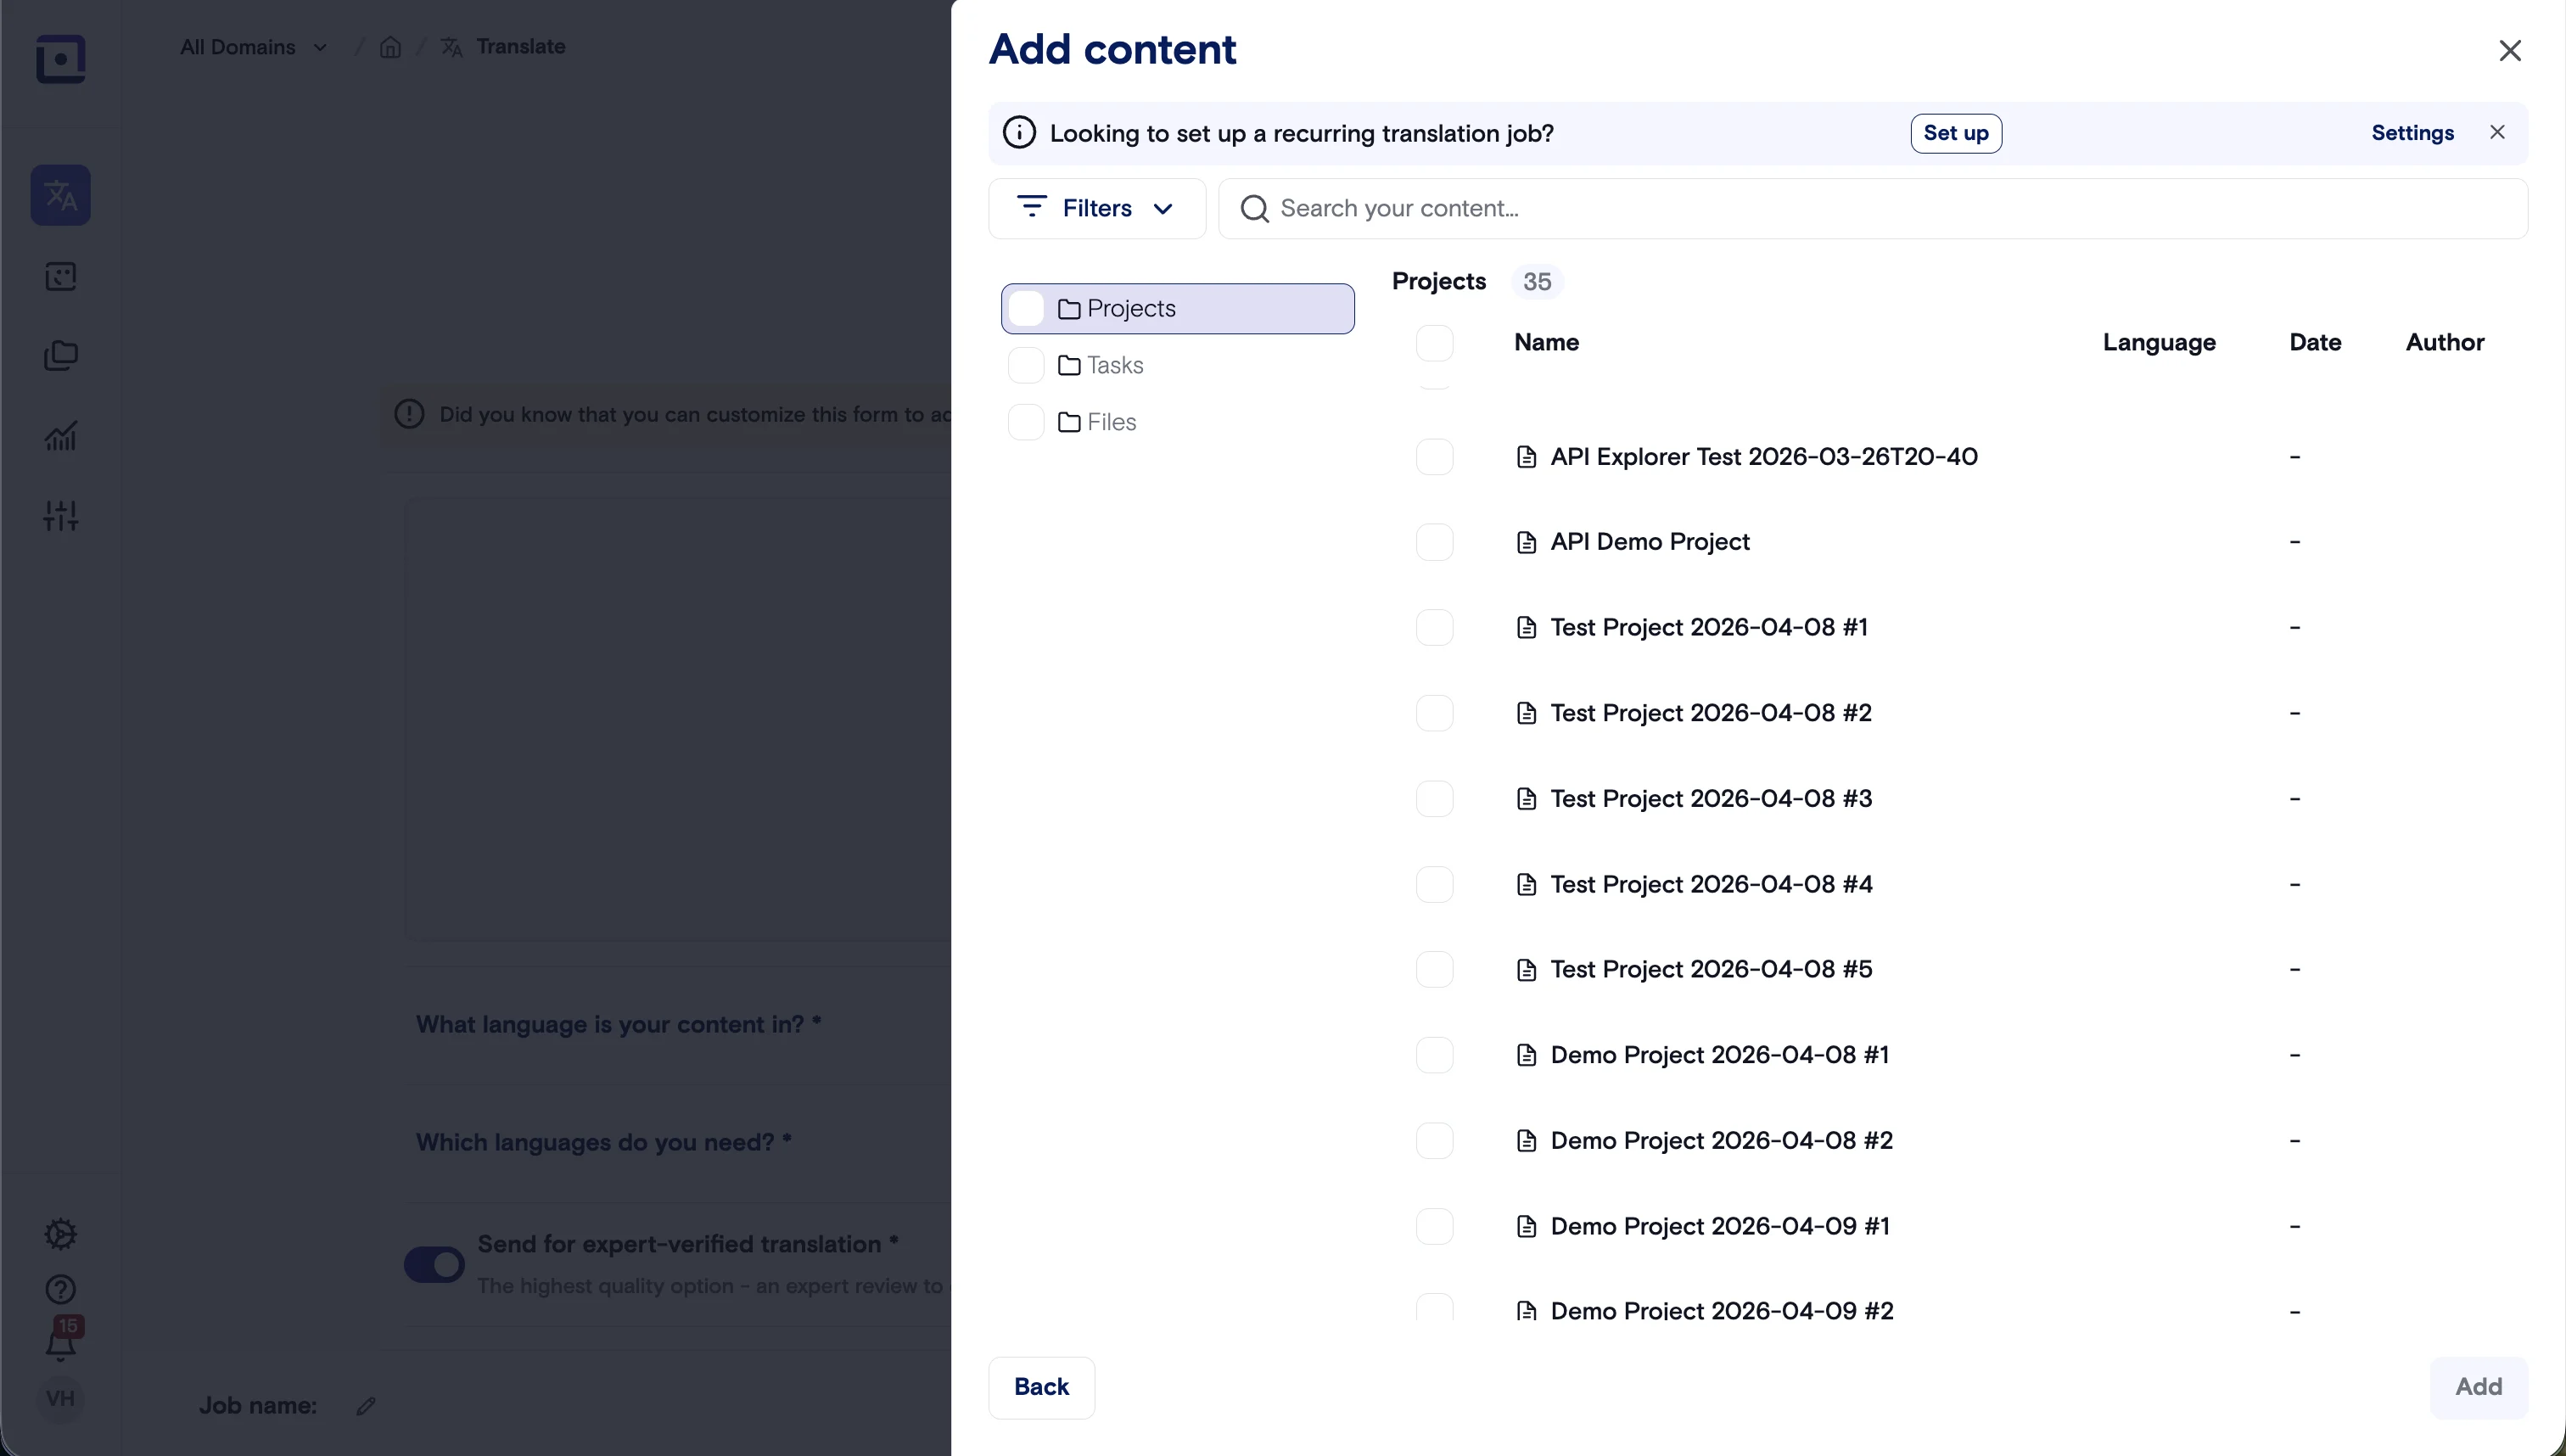Select all projects with header checkbox

point(1435,343)
